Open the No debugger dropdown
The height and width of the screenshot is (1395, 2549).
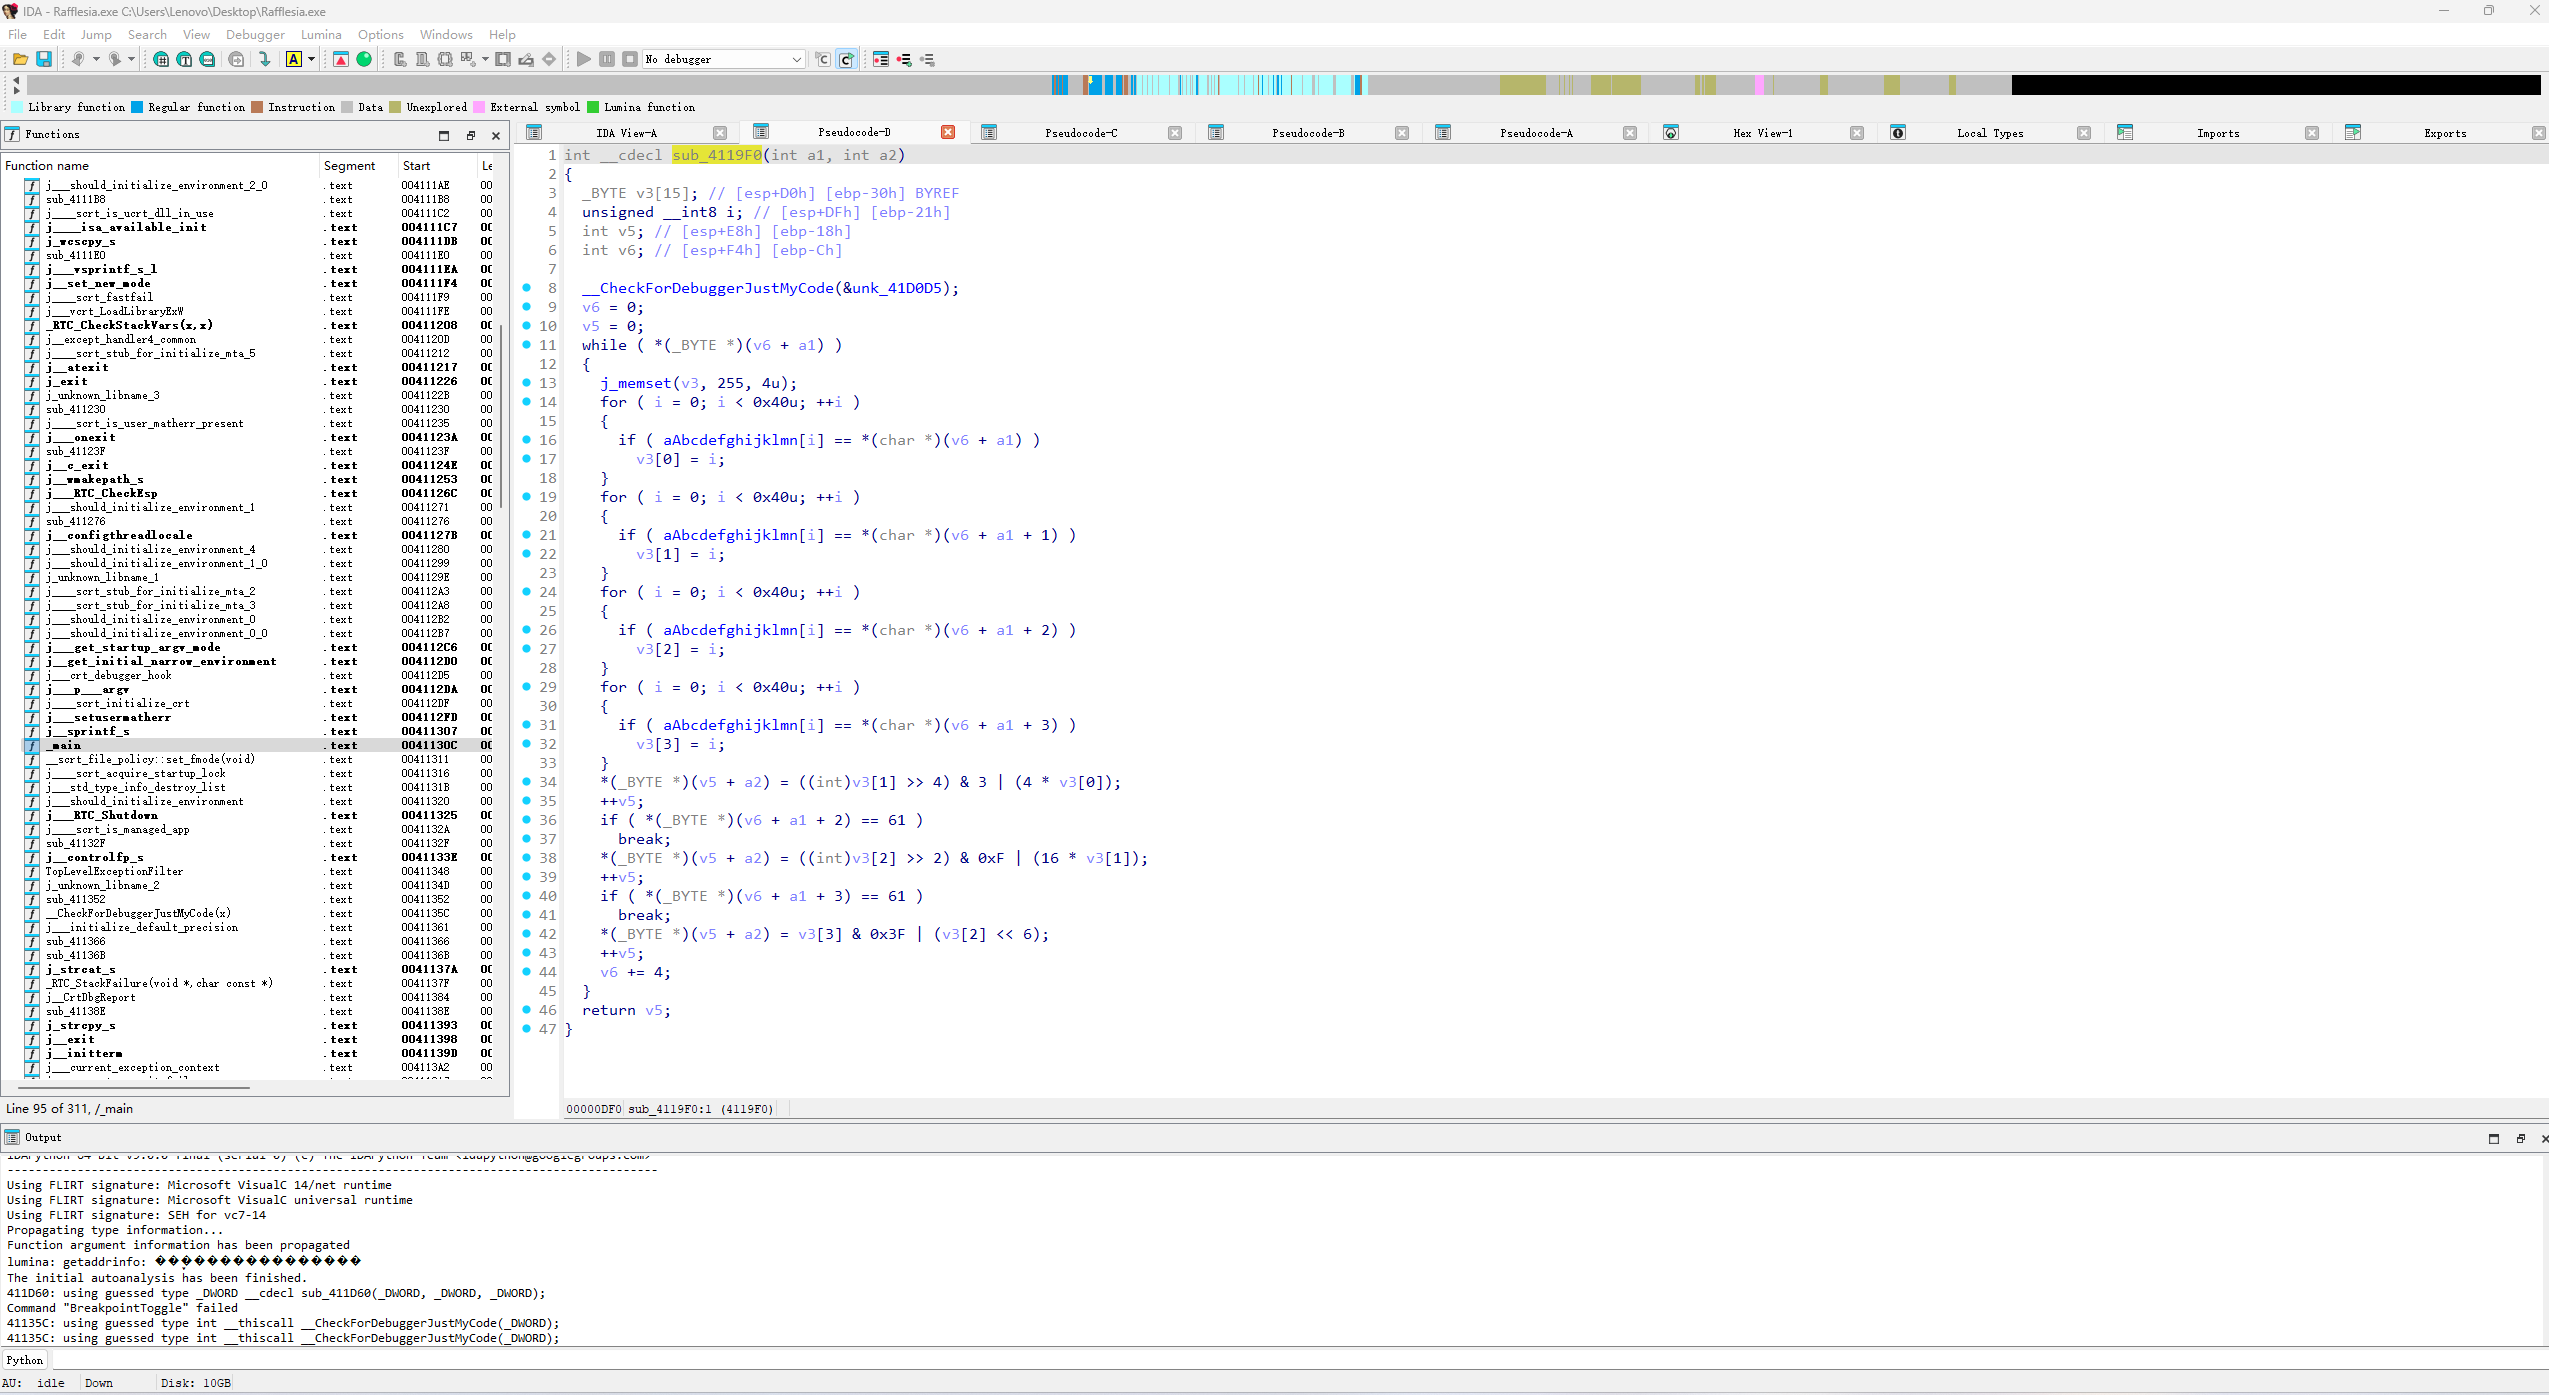click(724, 60)
